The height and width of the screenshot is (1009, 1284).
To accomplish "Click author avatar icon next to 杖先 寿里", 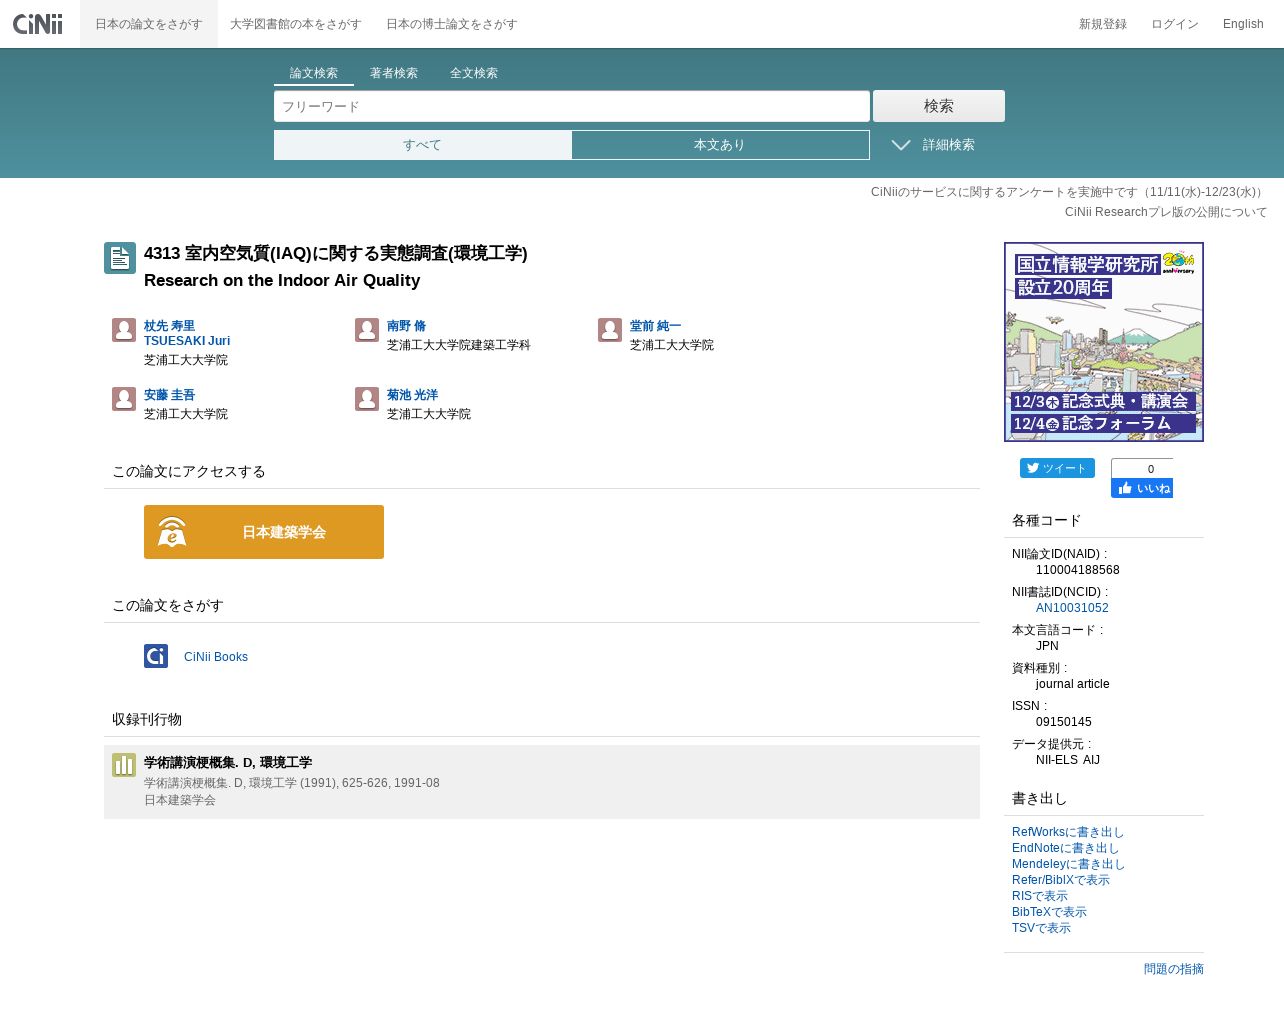I will [124, 330].
